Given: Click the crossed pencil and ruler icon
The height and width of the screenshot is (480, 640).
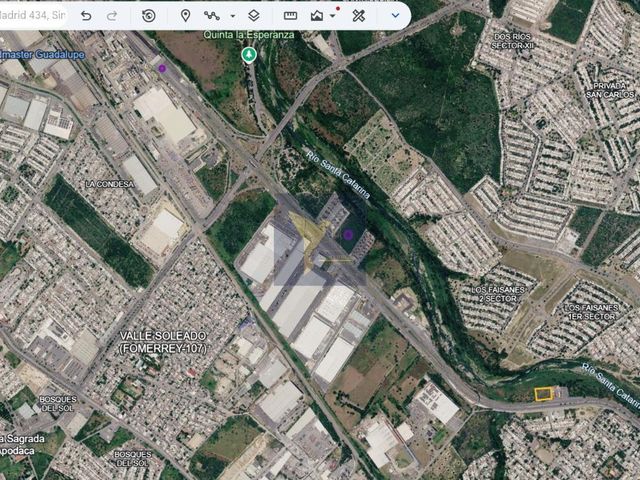Looking at the screenshot, I should (x=358, y=16).
